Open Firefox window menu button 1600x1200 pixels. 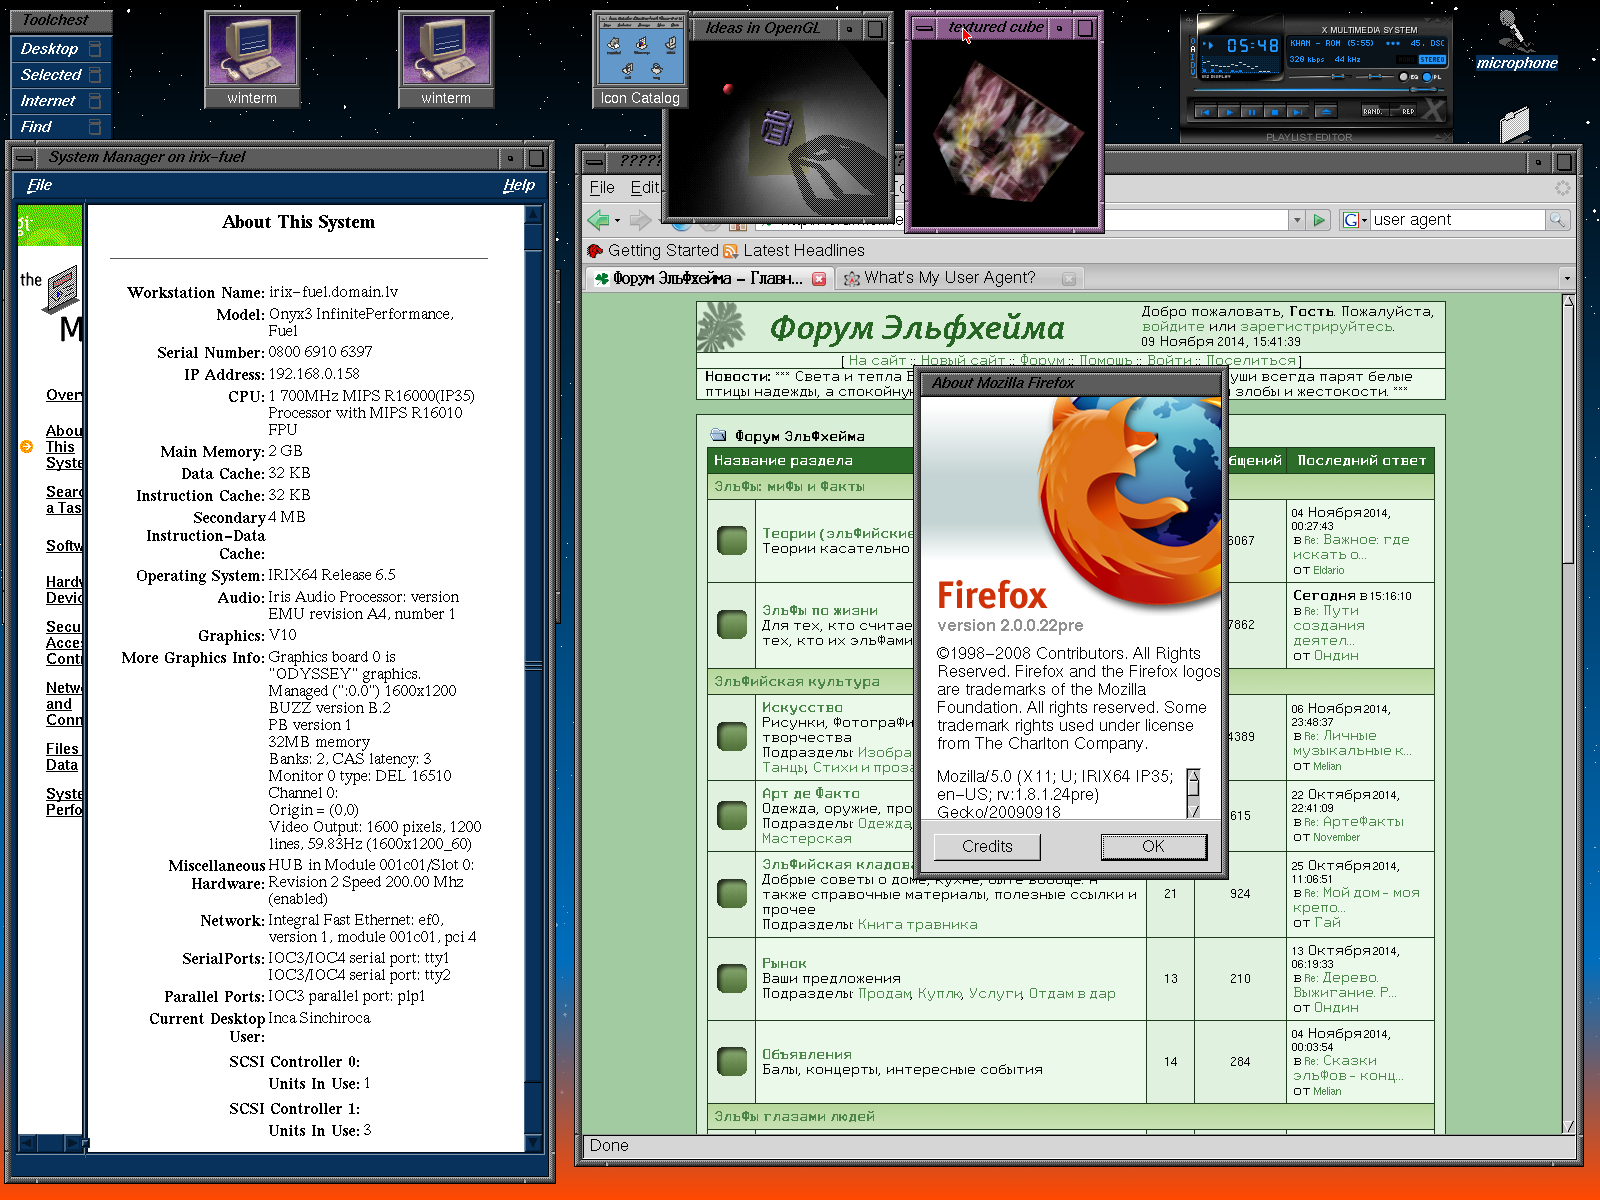click(594, 161)
